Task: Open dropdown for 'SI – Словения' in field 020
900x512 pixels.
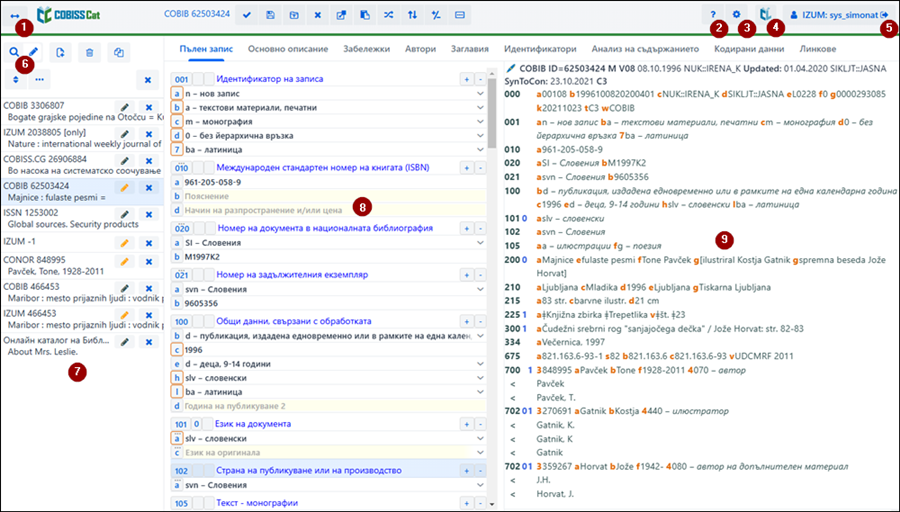Action: tap(480, 243)
